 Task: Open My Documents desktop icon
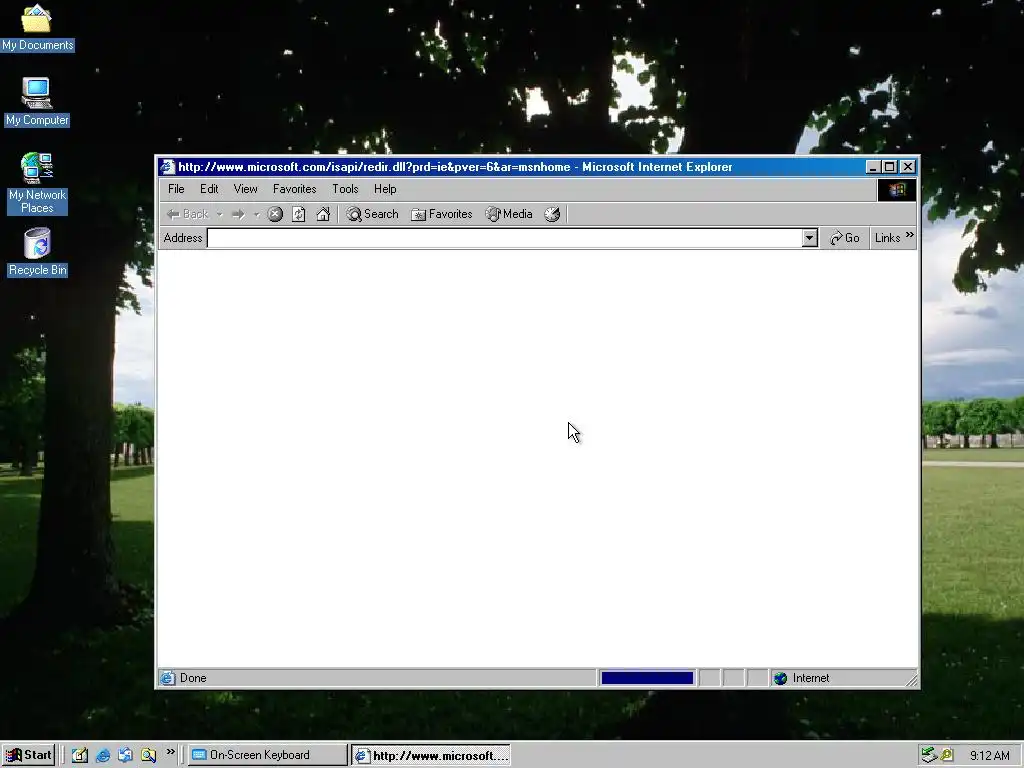coord(37,27)
